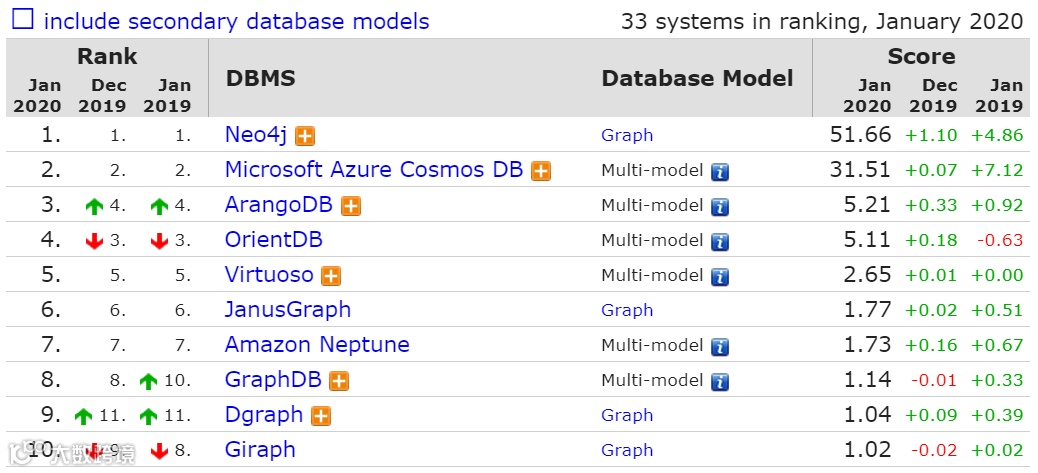This screenshot has width=1038, height=473.
Task: Open the JanusGraph link
Action: (288, 310)
